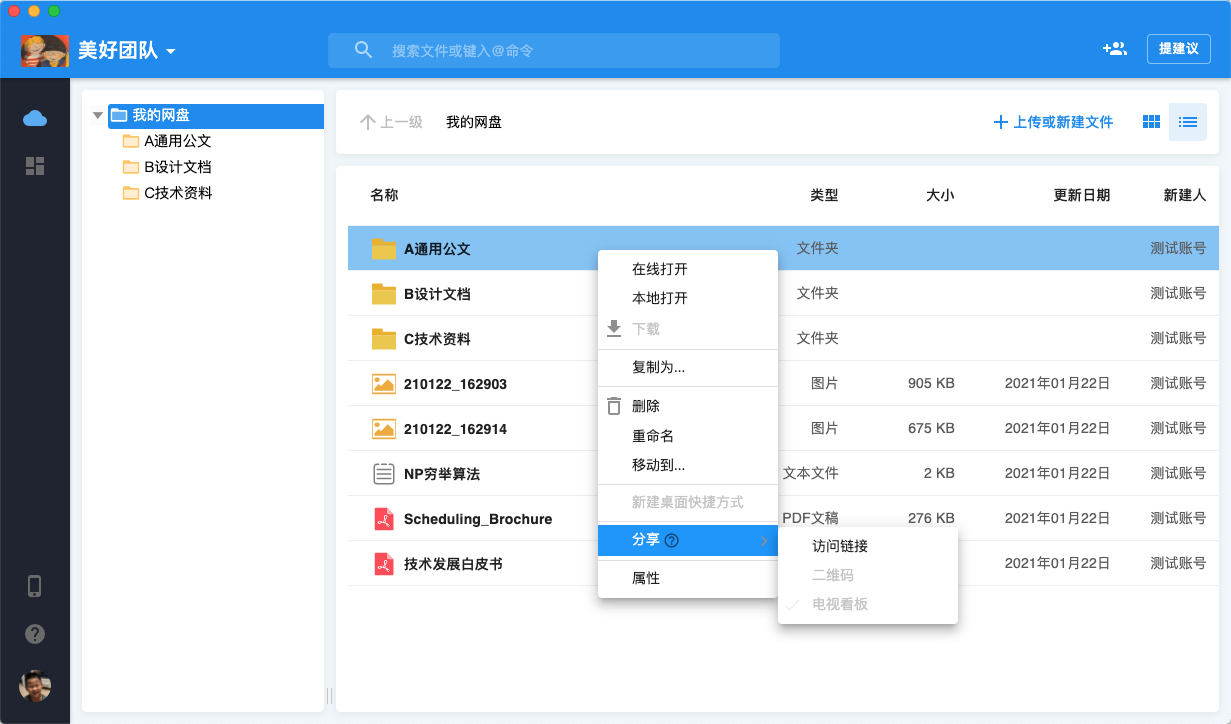Open the mobile device icon in sidebar

click(x=35, y=586)
